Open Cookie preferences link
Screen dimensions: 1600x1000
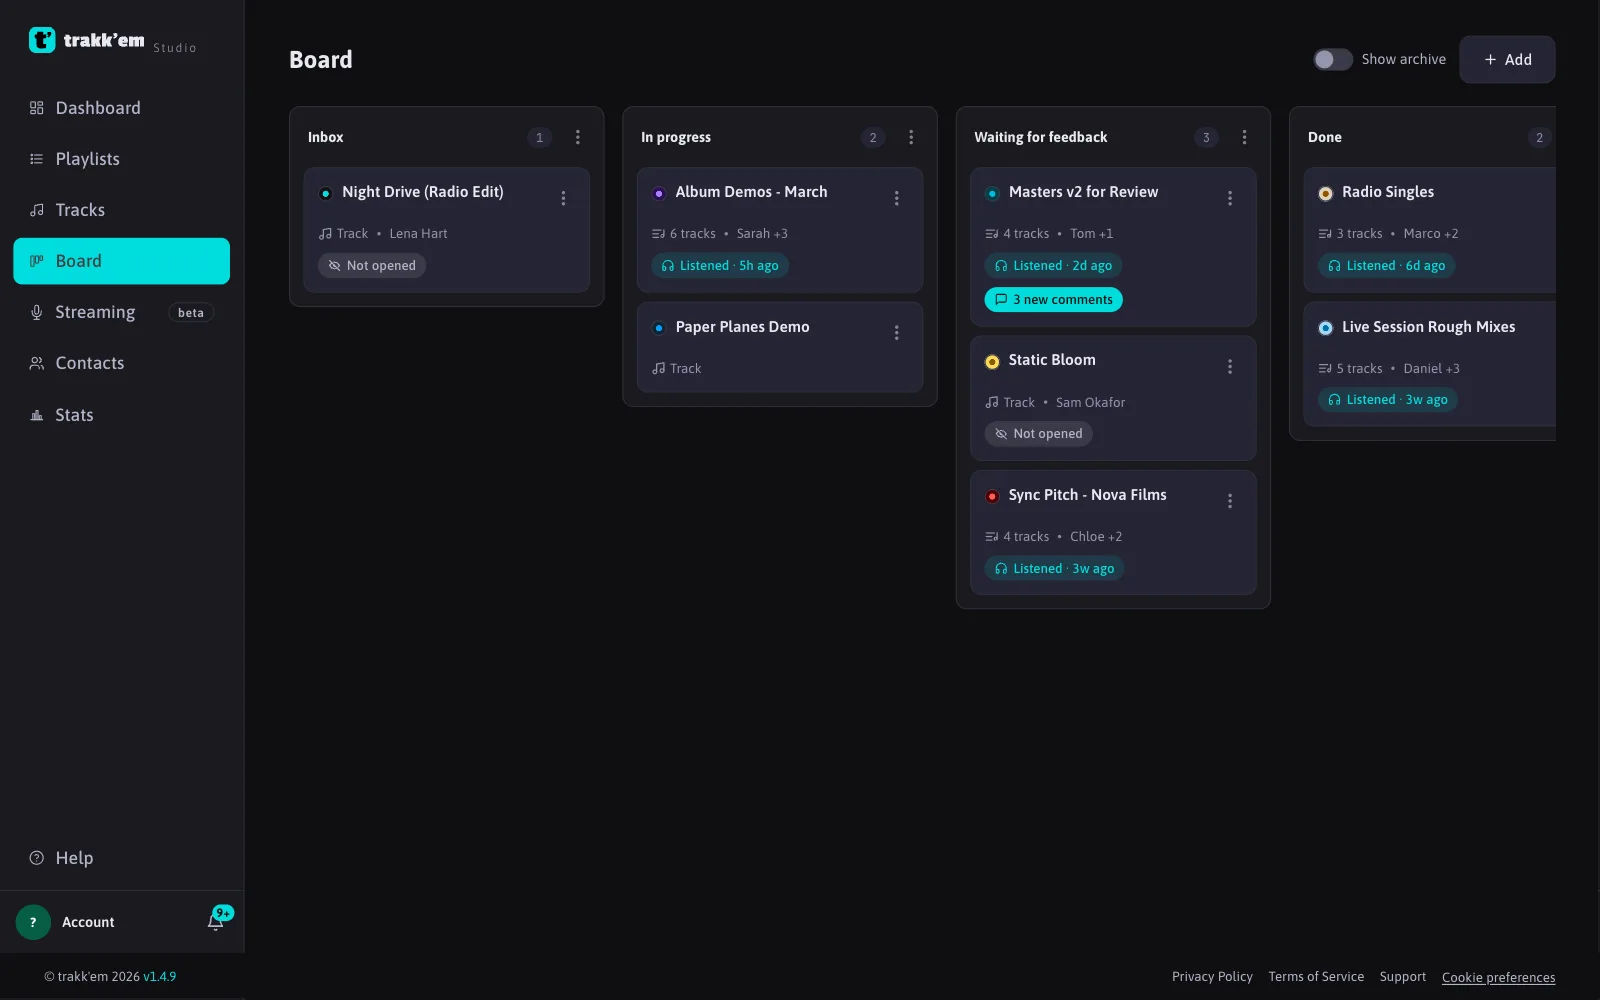click(1498, 978)
